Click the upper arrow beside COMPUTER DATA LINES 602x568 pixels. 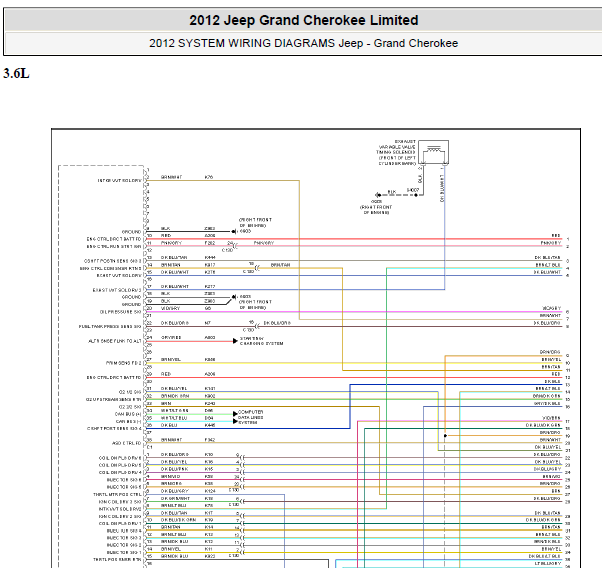[x=235, y=414]
